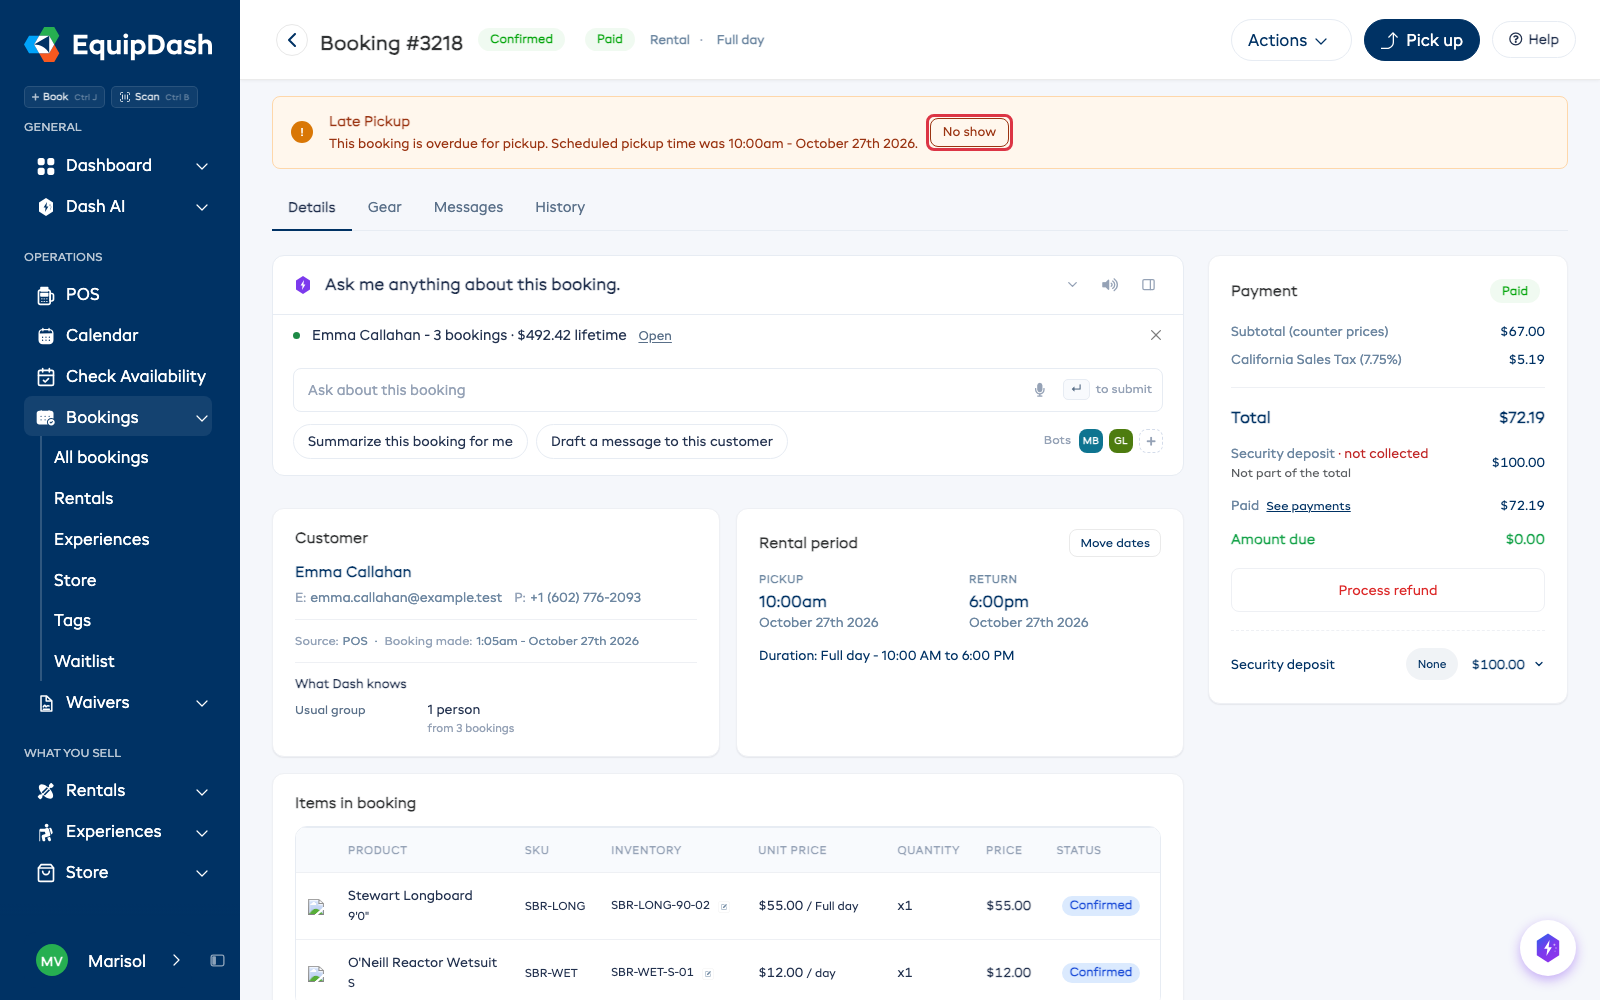Select the GL bot avatar

point(1121,441)
